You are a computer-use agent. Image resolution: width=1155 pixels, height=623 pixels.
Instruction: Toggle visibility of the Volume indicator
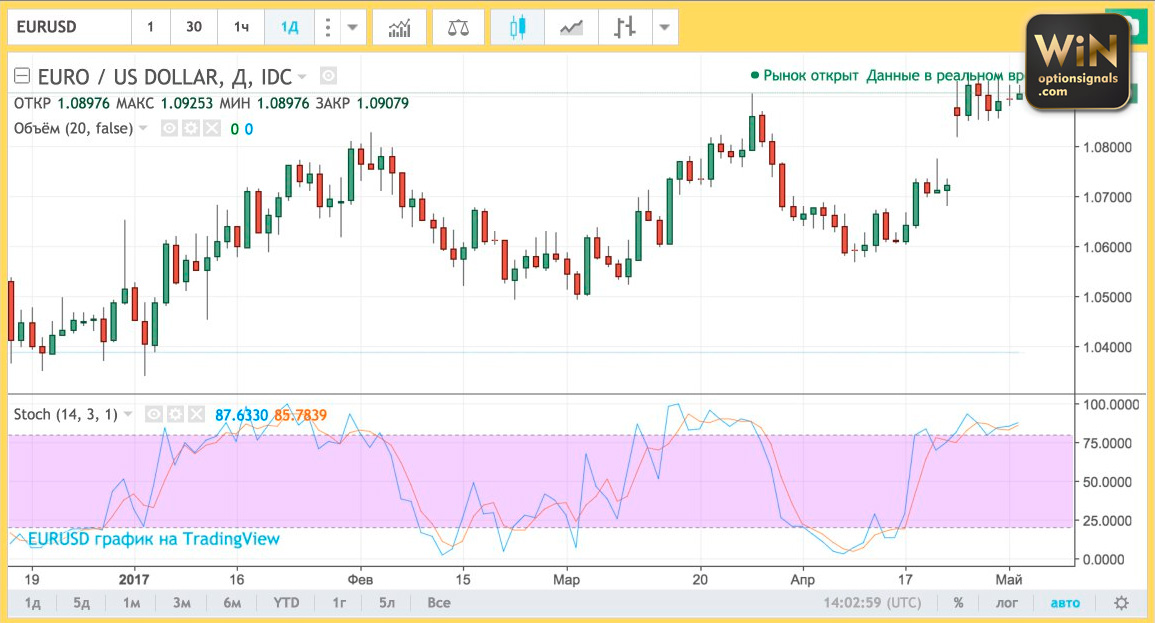point(170,128)
